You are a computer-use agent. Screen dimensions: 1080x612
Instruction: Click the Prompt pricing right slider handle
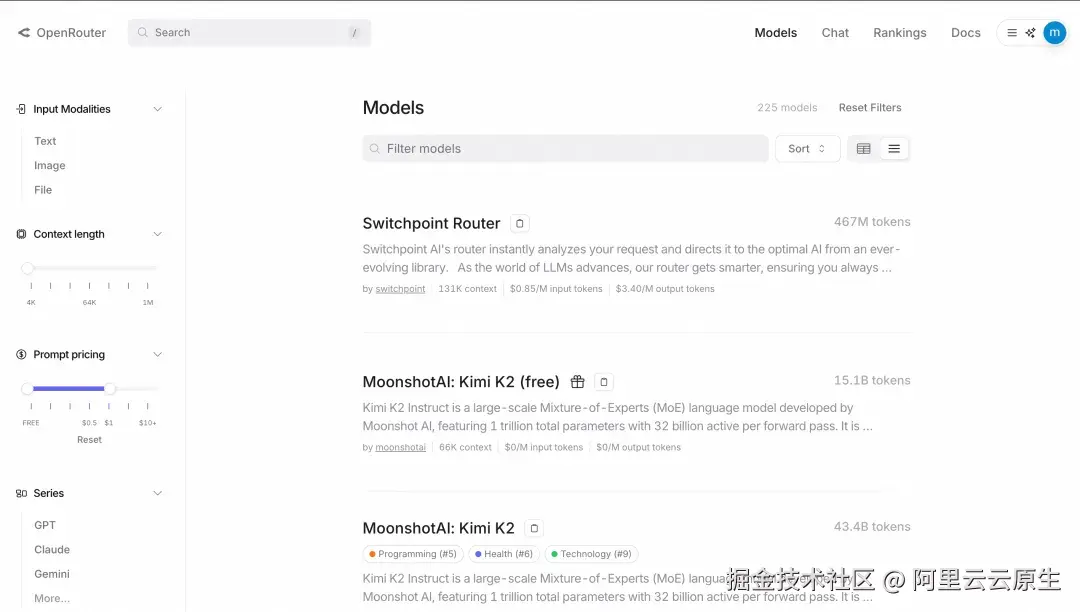coord(110,389)
